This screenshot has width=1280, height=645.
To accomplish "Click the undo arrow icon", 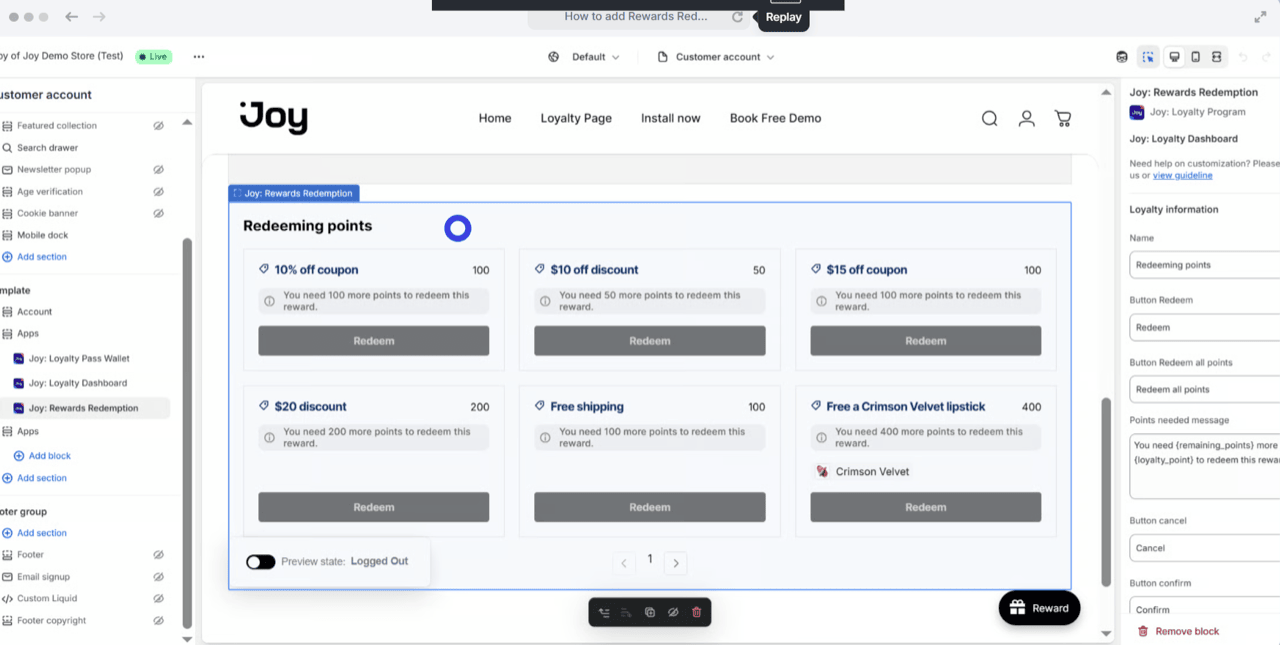I will coord(1243,57).
